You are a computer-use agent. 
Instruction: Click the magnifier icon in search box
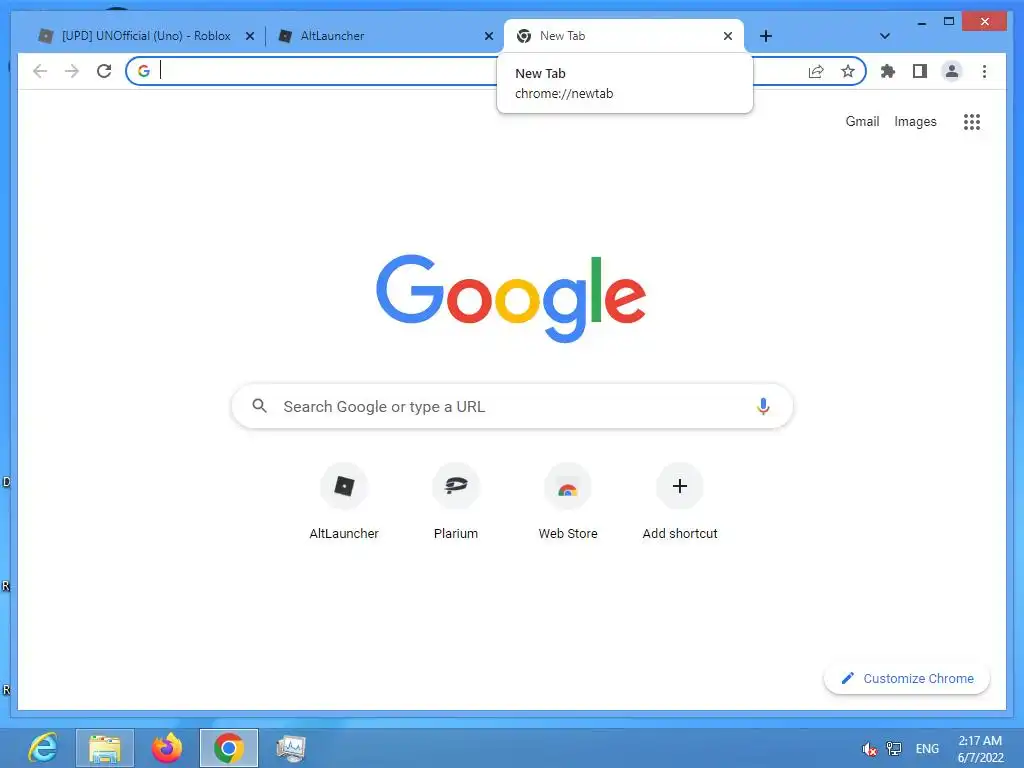[x=259, y=406]
